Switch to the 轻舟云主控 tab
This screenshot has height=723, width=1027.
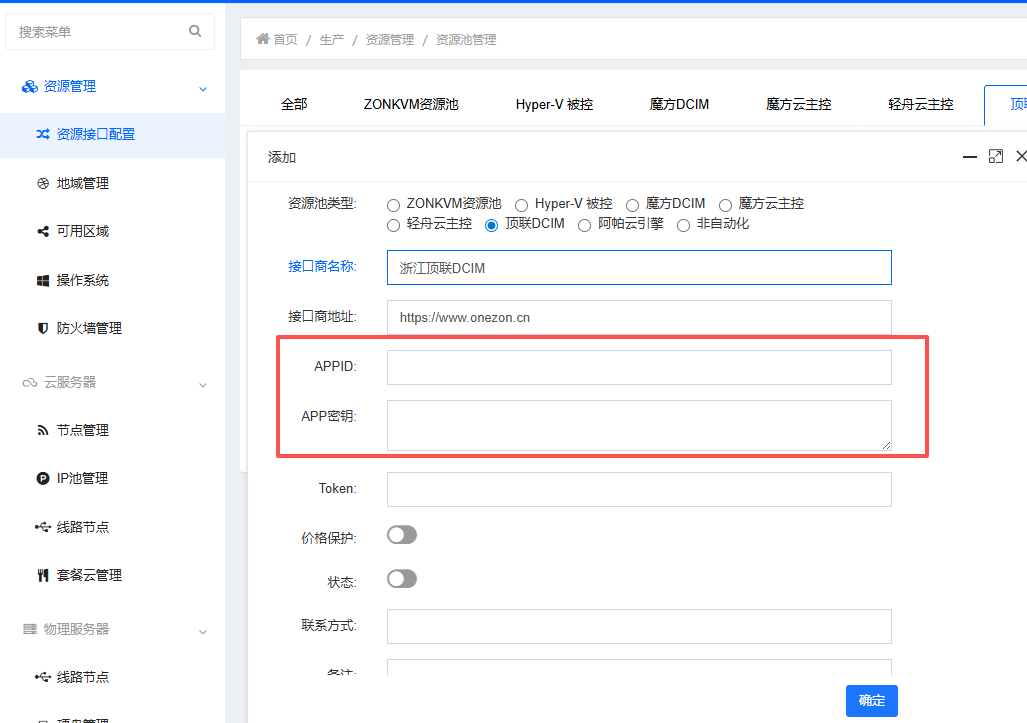[920, 104]
